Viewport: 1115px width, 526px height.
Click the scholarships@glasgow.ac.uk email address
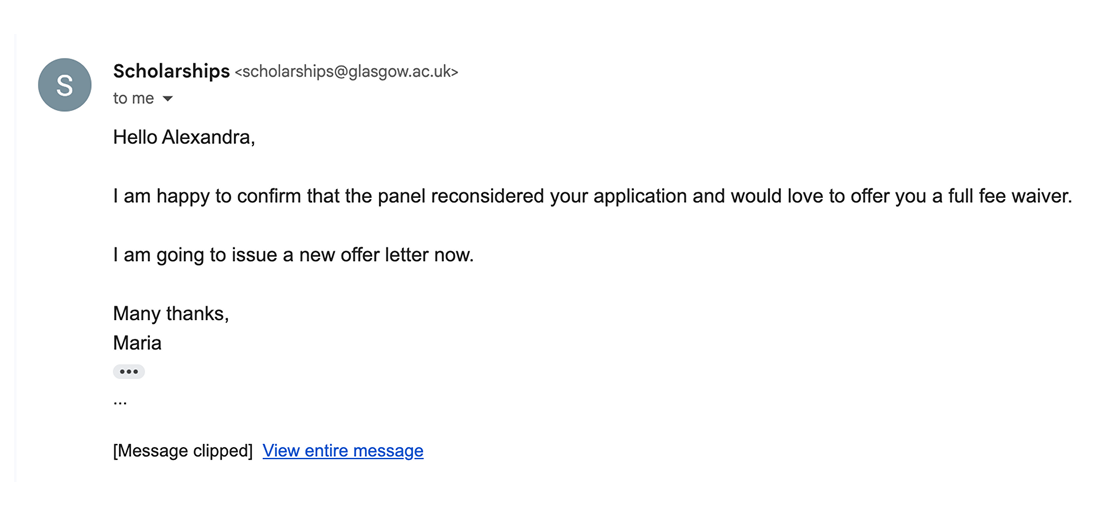[x=346, y=72]
